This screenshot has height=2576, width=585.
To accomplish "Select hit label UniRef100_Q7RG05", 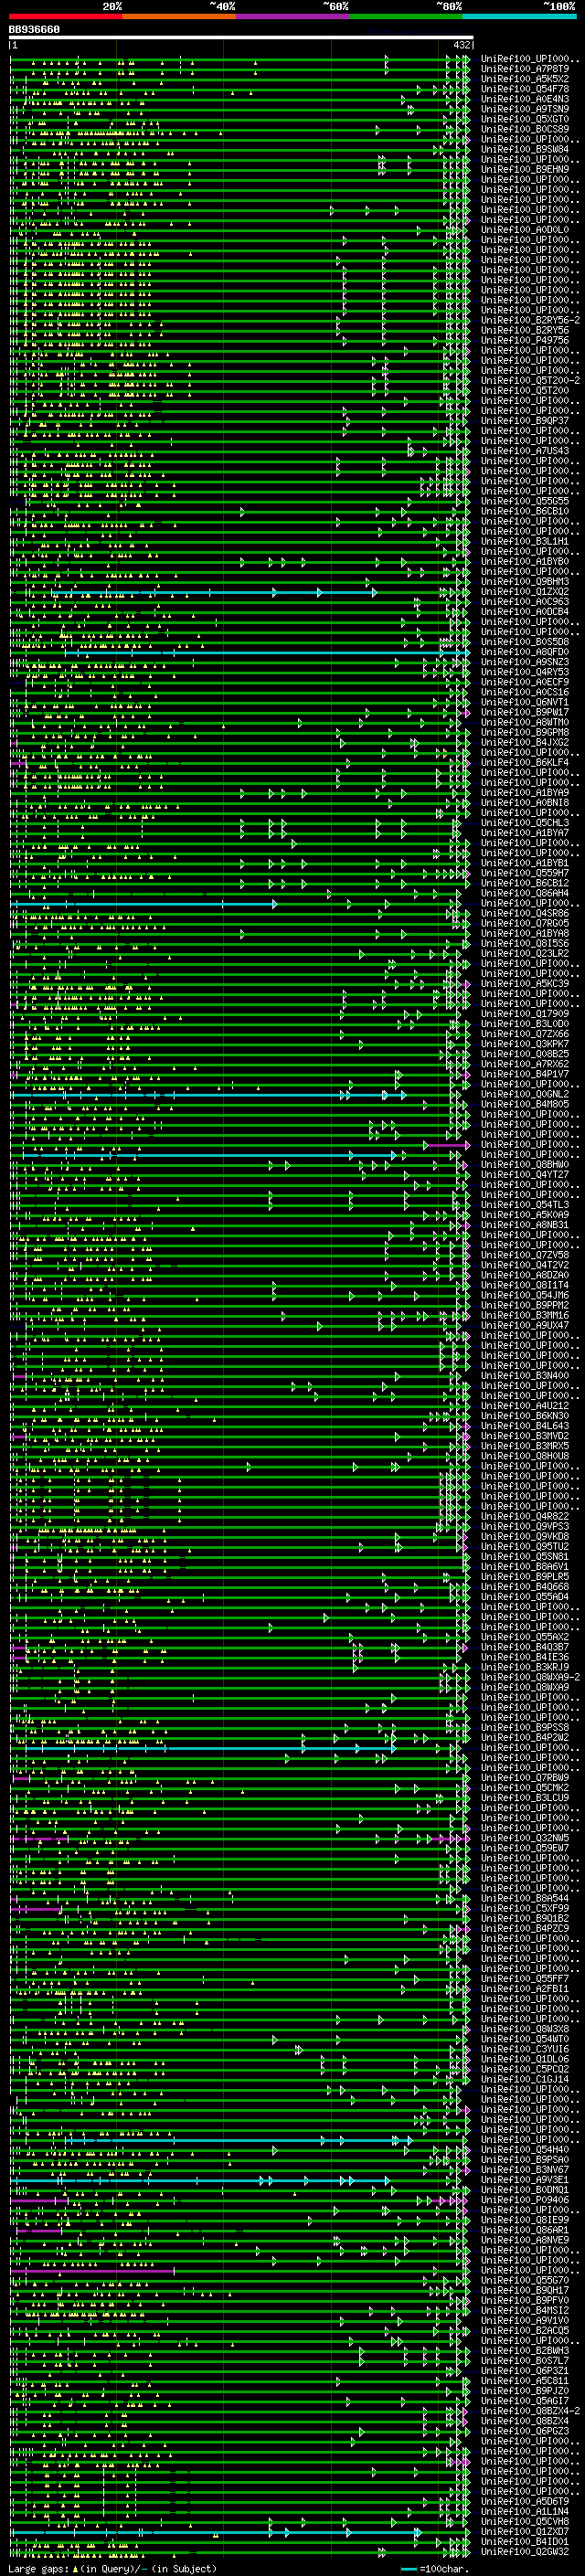I will [x=525, y=923].
